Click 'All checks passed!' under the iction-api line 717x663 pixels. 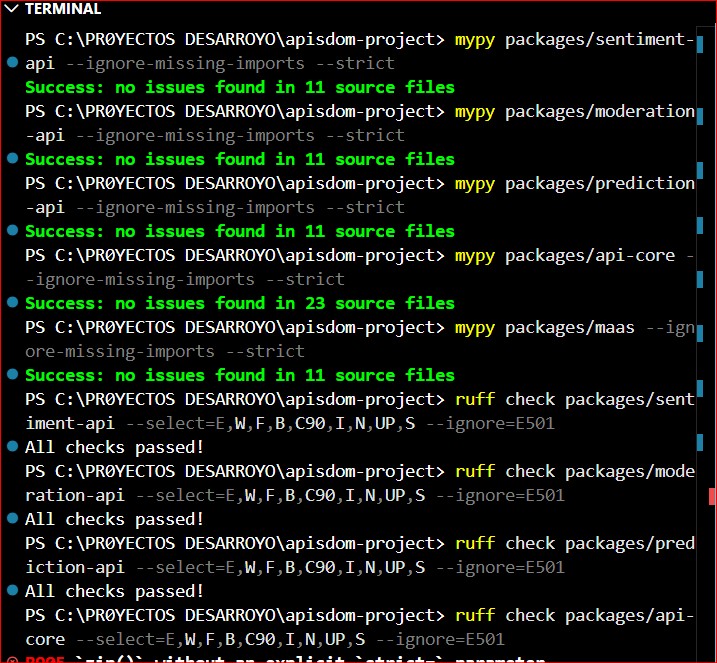click(114, 591)
